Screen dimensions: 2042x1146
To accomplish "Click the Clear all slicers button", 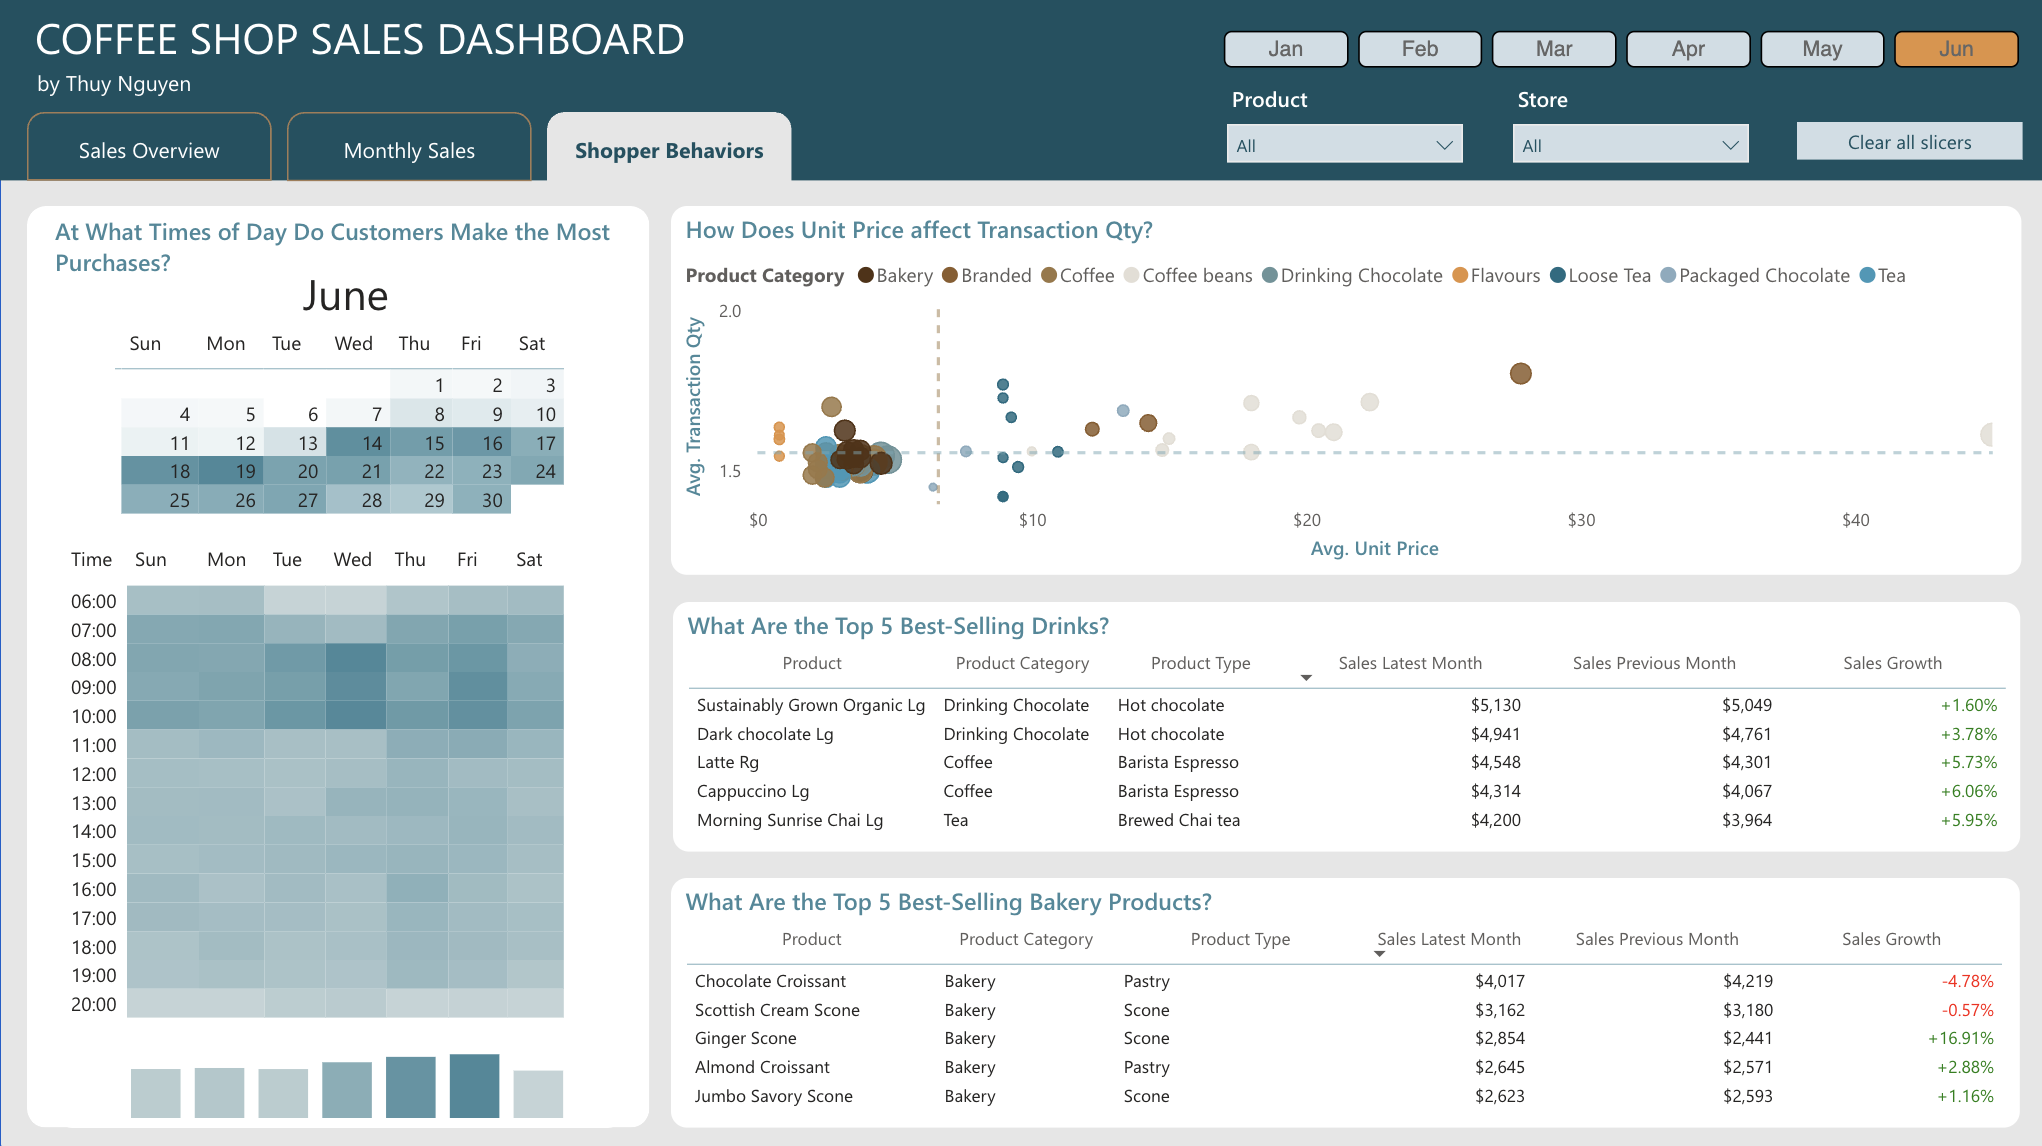I will pyautogui.click(x=1909, y=141).
